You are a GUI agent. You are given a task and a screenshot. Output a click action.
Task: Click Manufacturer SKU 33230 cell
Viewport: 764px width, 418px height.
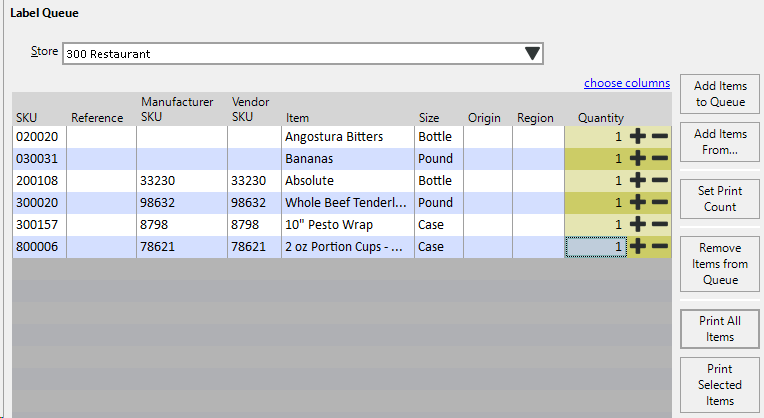(x=182, y=181)
